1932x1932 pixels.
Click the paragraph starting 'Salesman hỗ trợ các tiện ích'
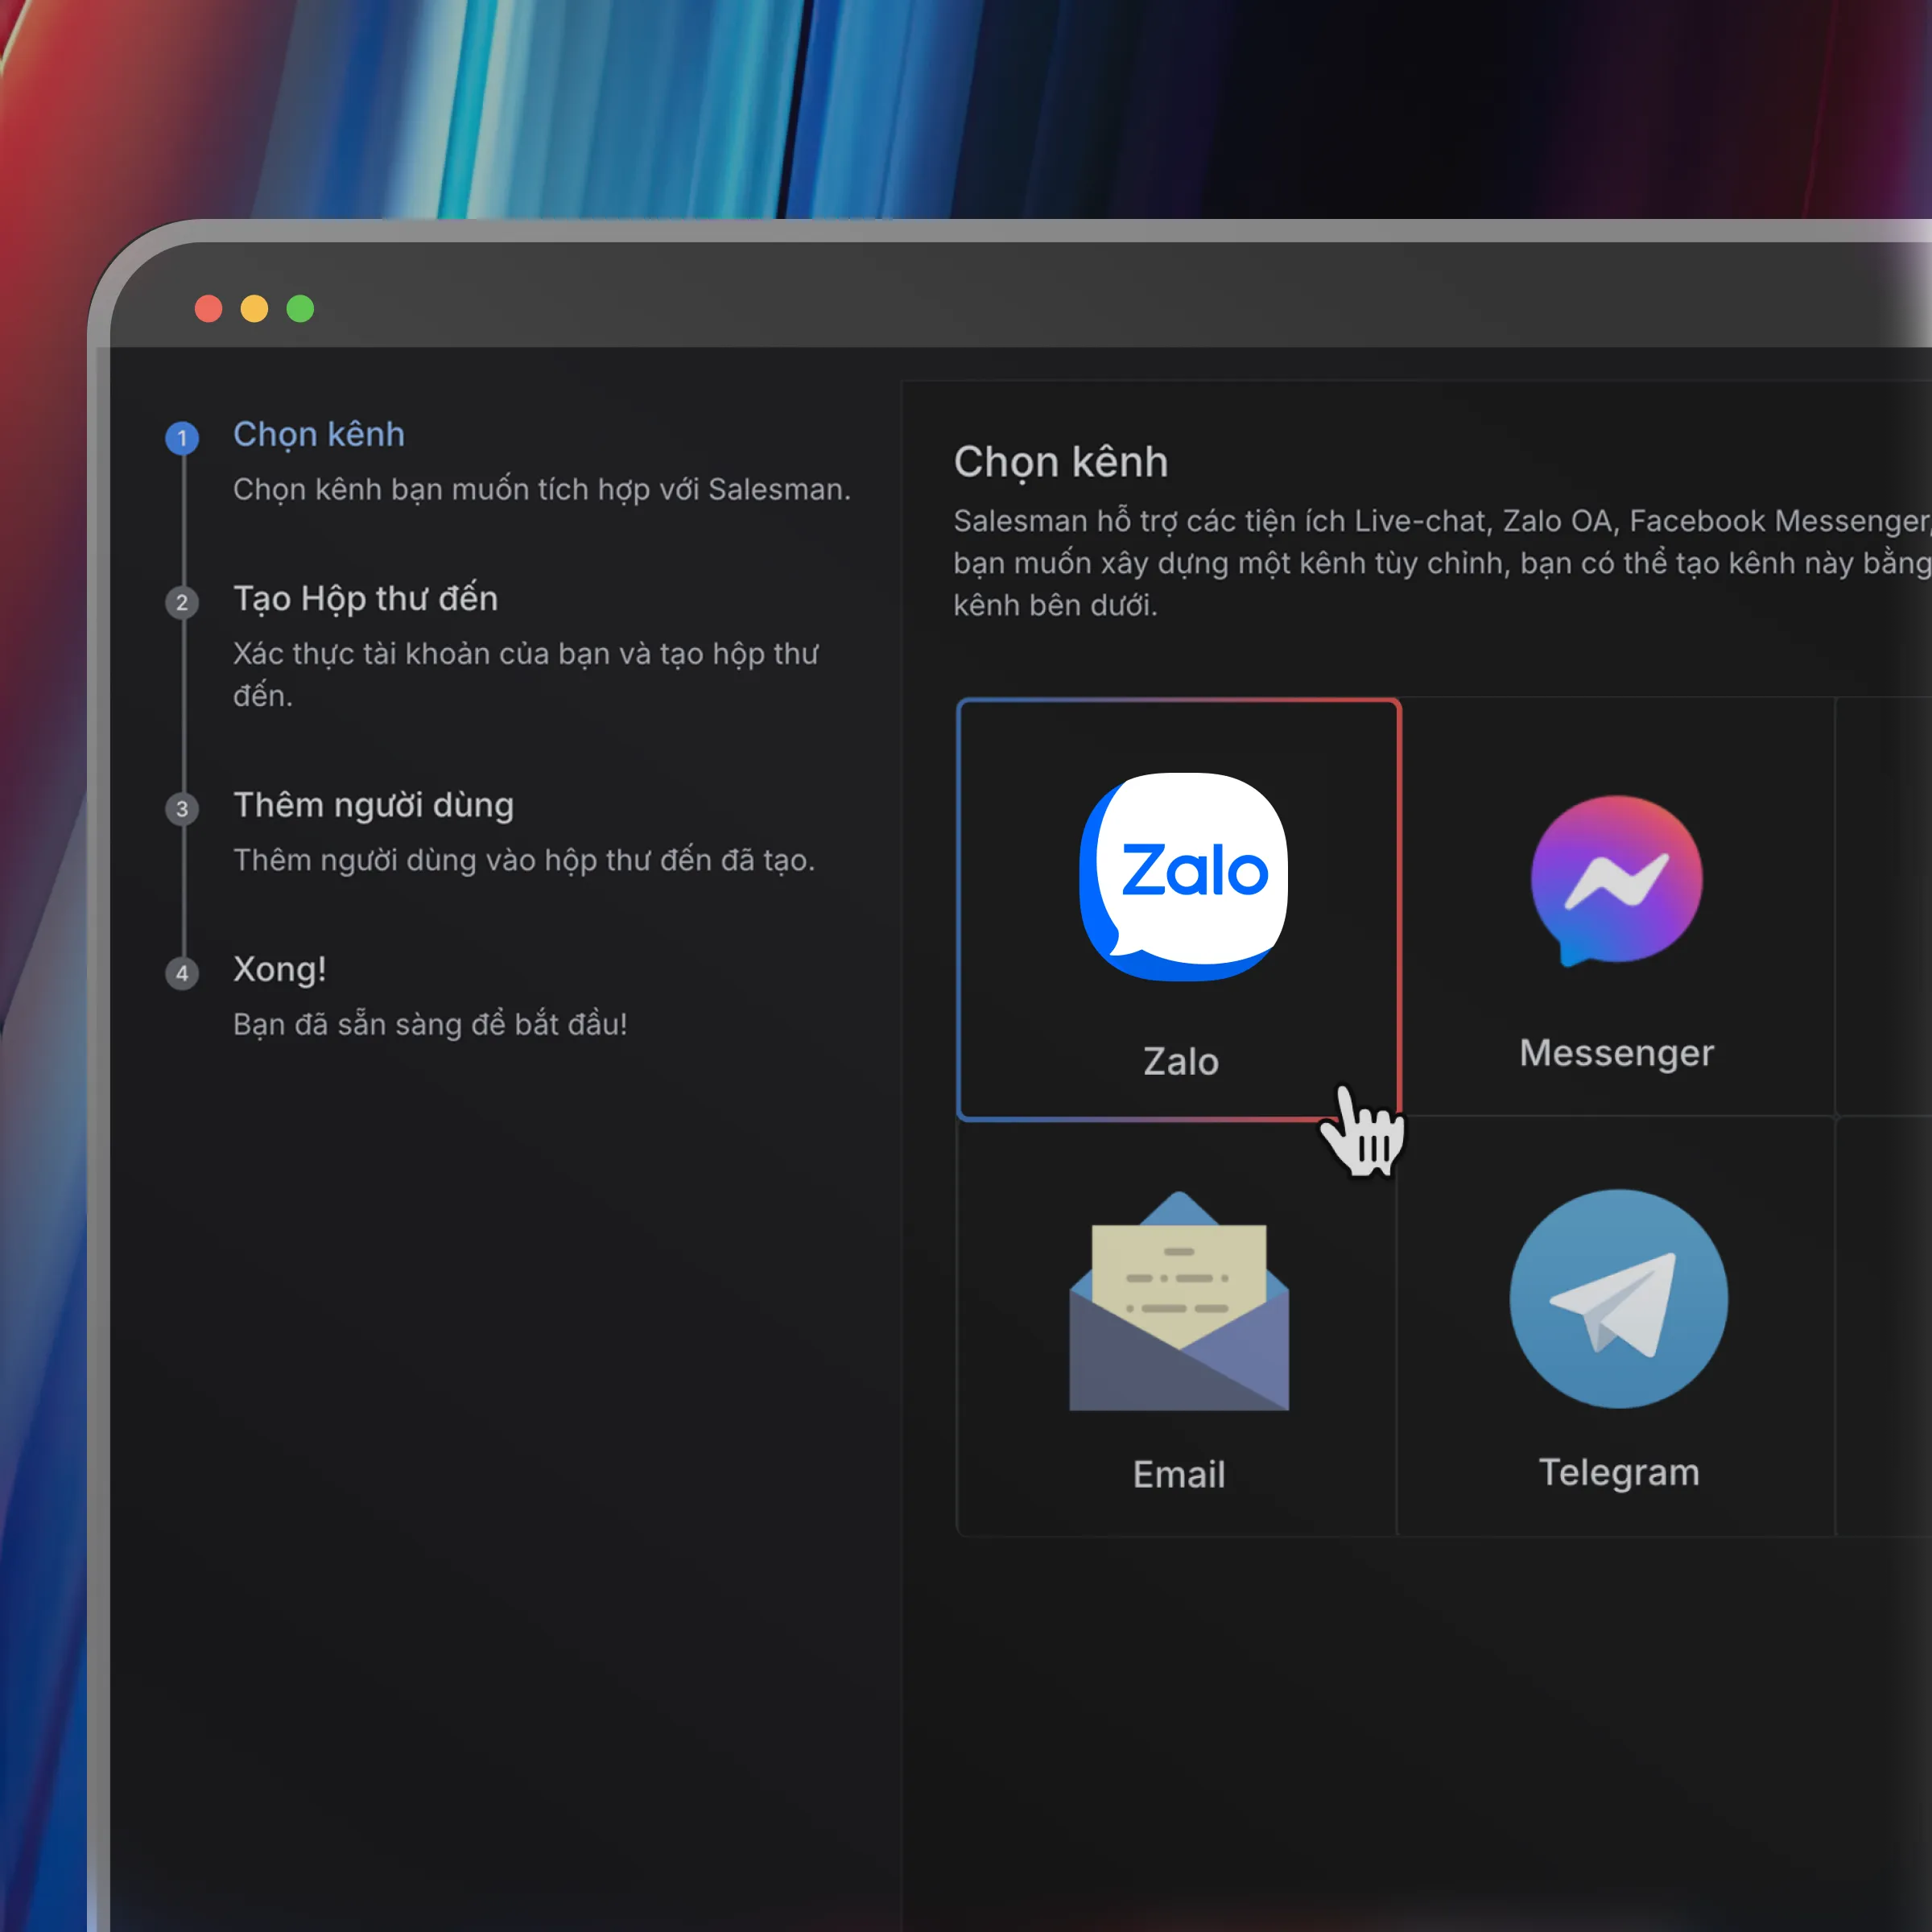(x=1442, y=563)
